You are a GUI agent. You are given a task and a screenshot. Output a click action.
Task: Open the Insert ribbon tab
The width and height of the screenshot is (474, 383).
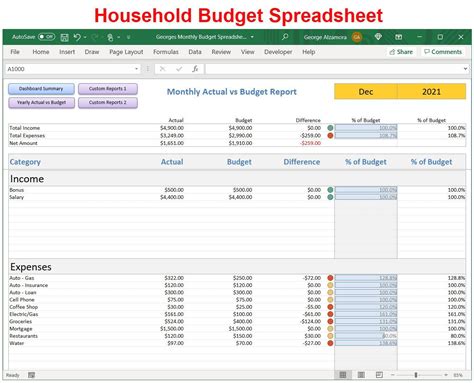tap(67, 52)
